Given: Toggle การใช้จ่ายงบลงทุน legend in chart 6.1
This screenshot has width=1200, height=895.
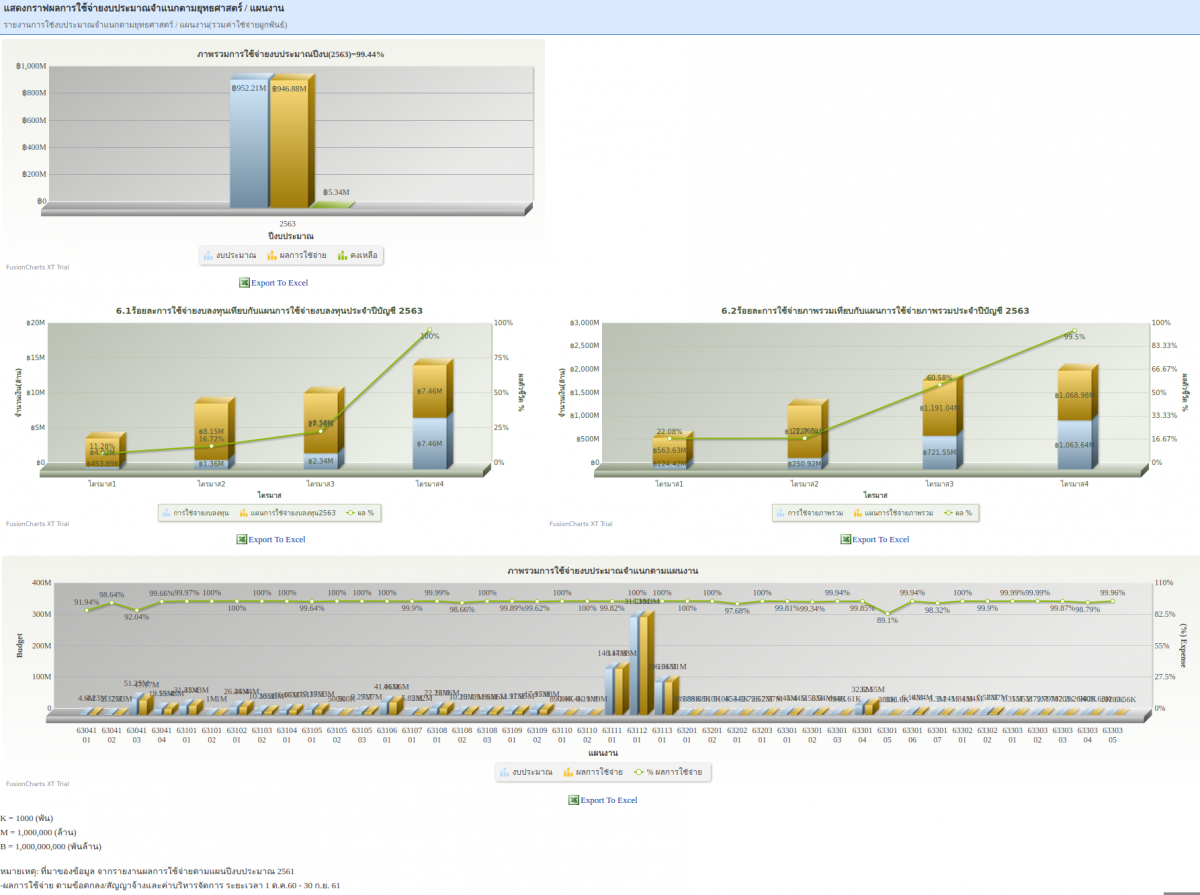Looking at the screenshot, I should point(194,512).
